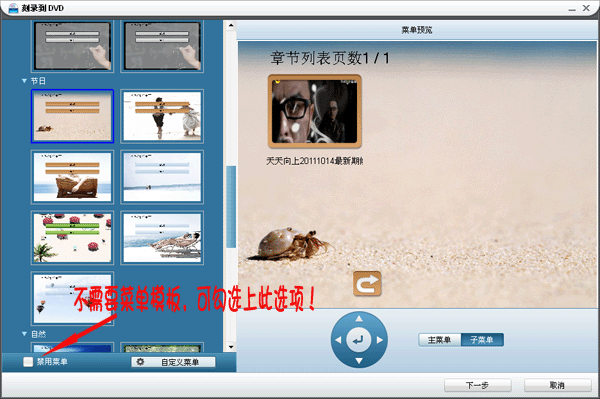Switch to the 子菜单 tab
This screenshot has height=399, width=600.
click(x=482, y=340)
